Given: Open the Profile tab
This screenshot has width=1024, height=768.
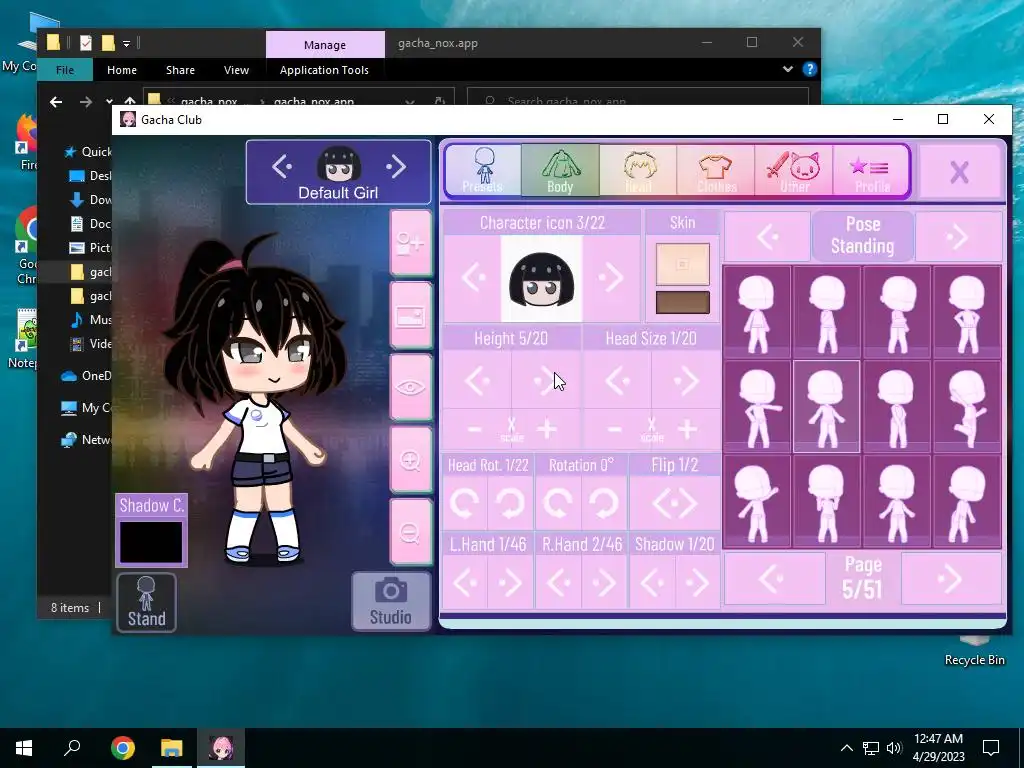Looking at the screenshot, I should point(871,170).
